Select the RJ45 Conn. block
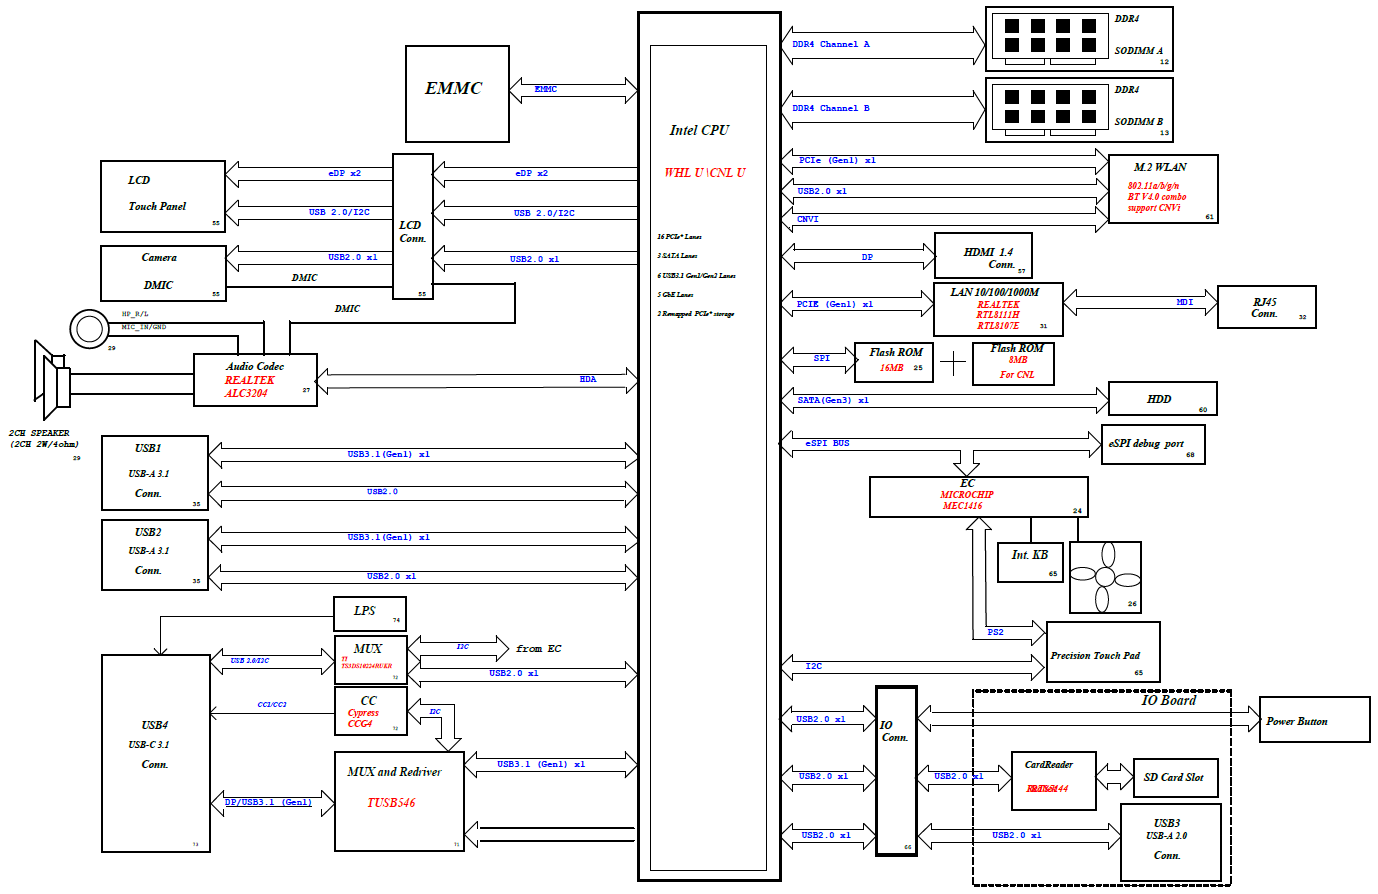 click(x=1266, y=307)
